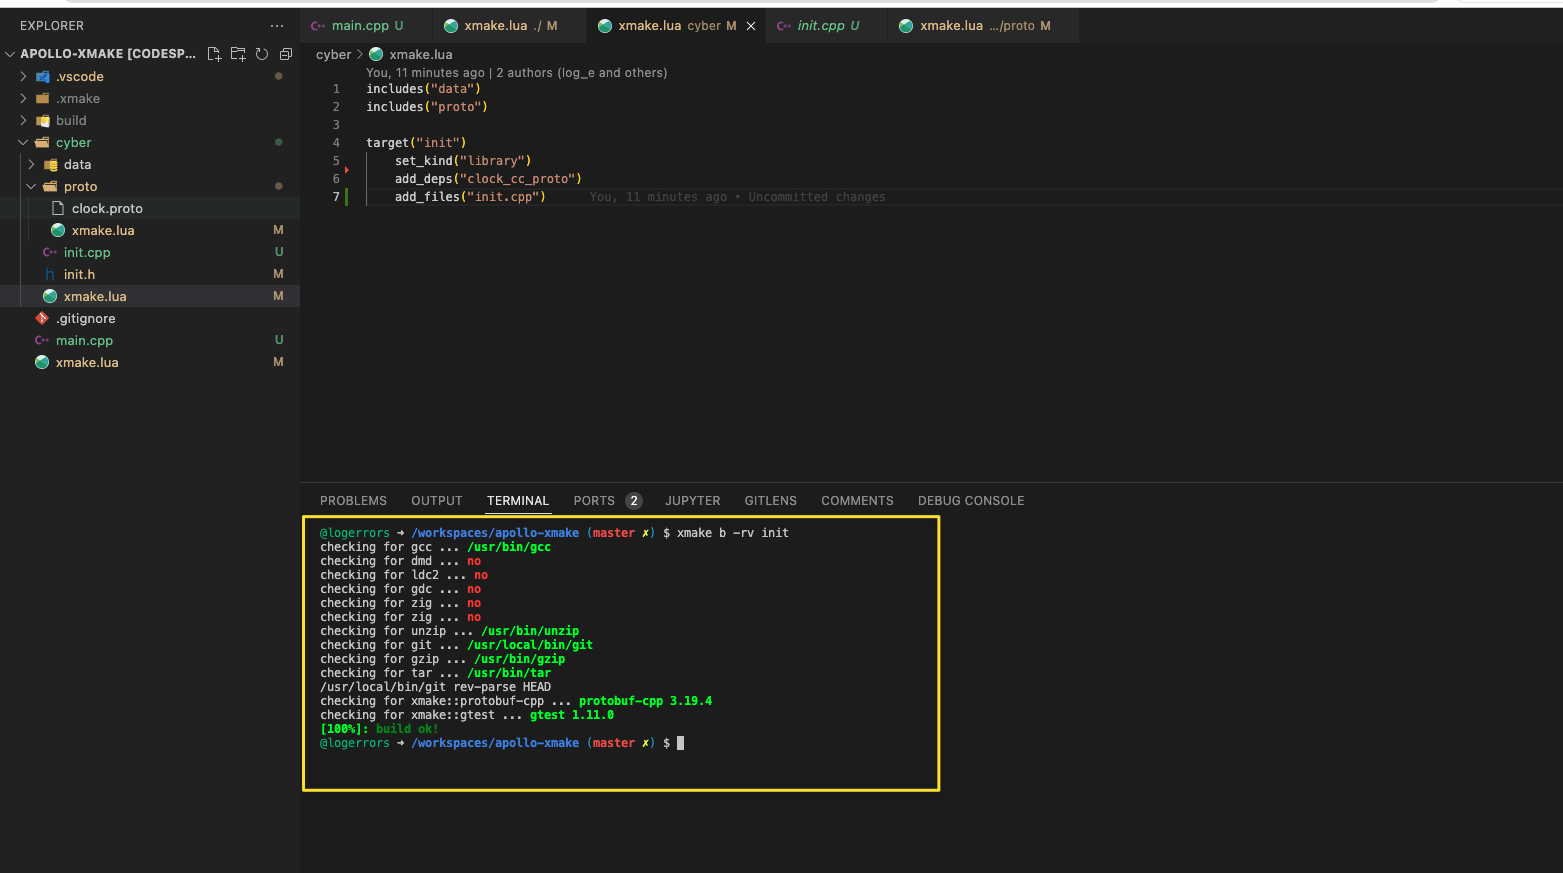Image resolution: width=1563 pixels, height=873 pixels.
Task: Switch to the init.cpp editor tab
Action: pos(827,26)
